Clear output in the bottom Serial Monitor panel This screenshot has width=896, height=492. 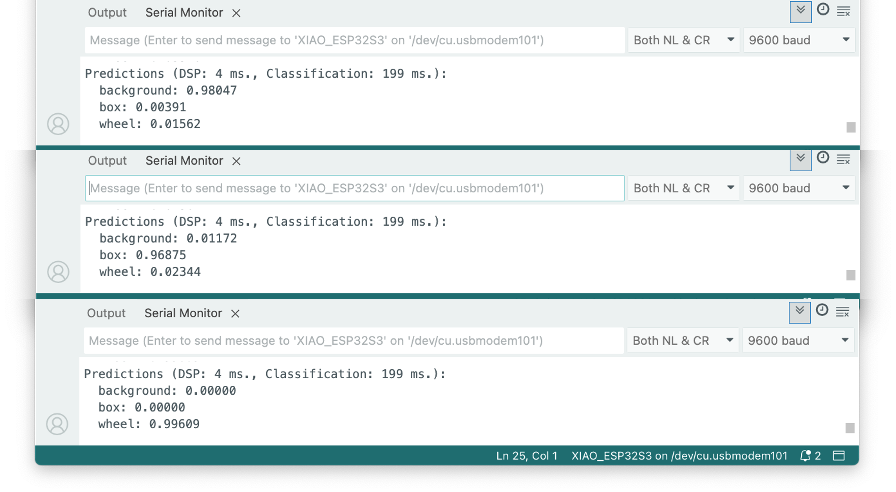pyautogui.click(x=843, y=312)
